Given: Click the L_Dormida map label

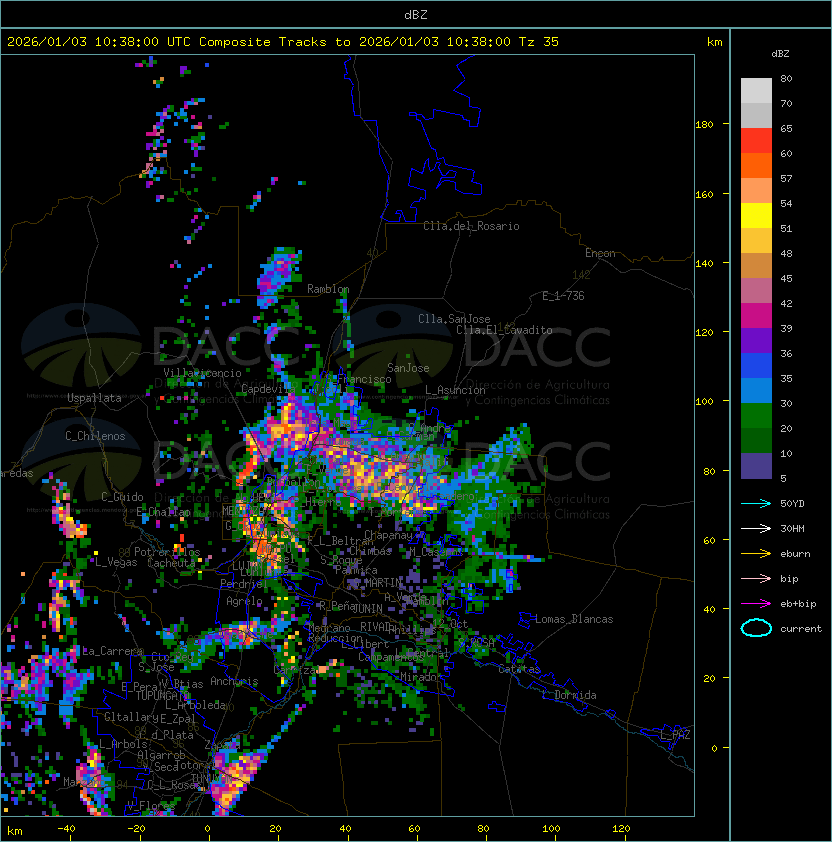Looking at the screenshot, I should (x=569, y=695).
